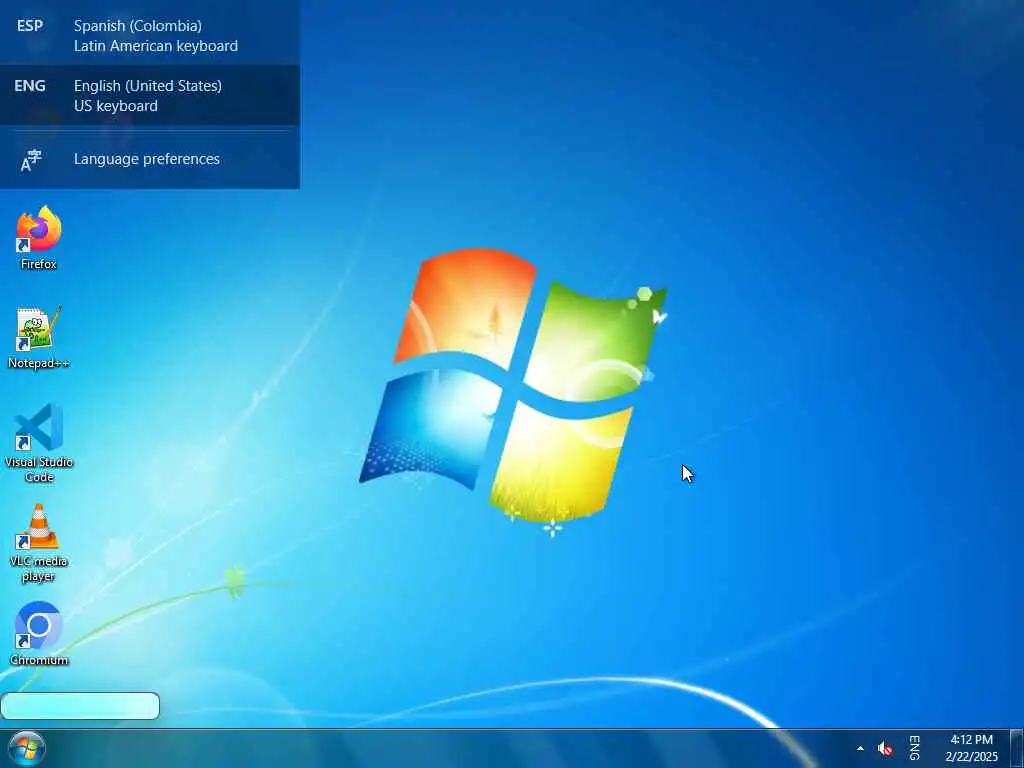Show hidden icons in system tray
1024x768 pixels.
[860, 748]
